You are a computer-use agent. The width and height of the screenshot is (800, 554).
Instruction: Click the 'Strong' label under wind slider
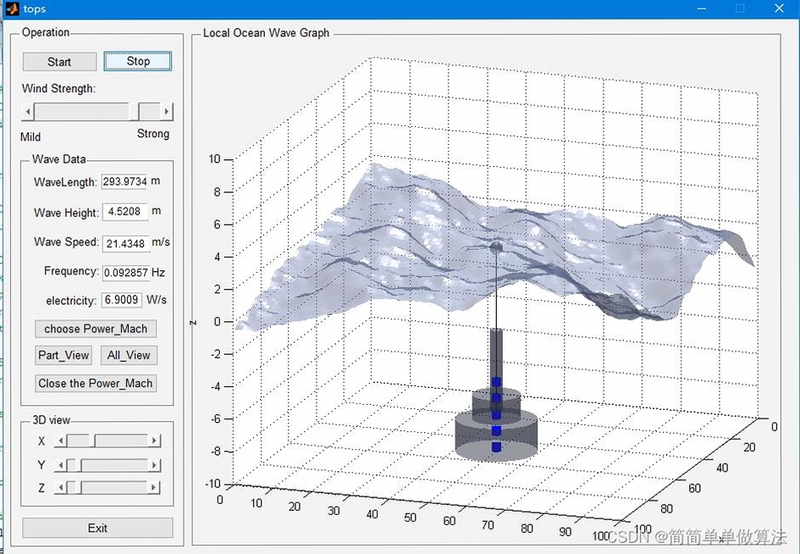(x=153, y=134)
